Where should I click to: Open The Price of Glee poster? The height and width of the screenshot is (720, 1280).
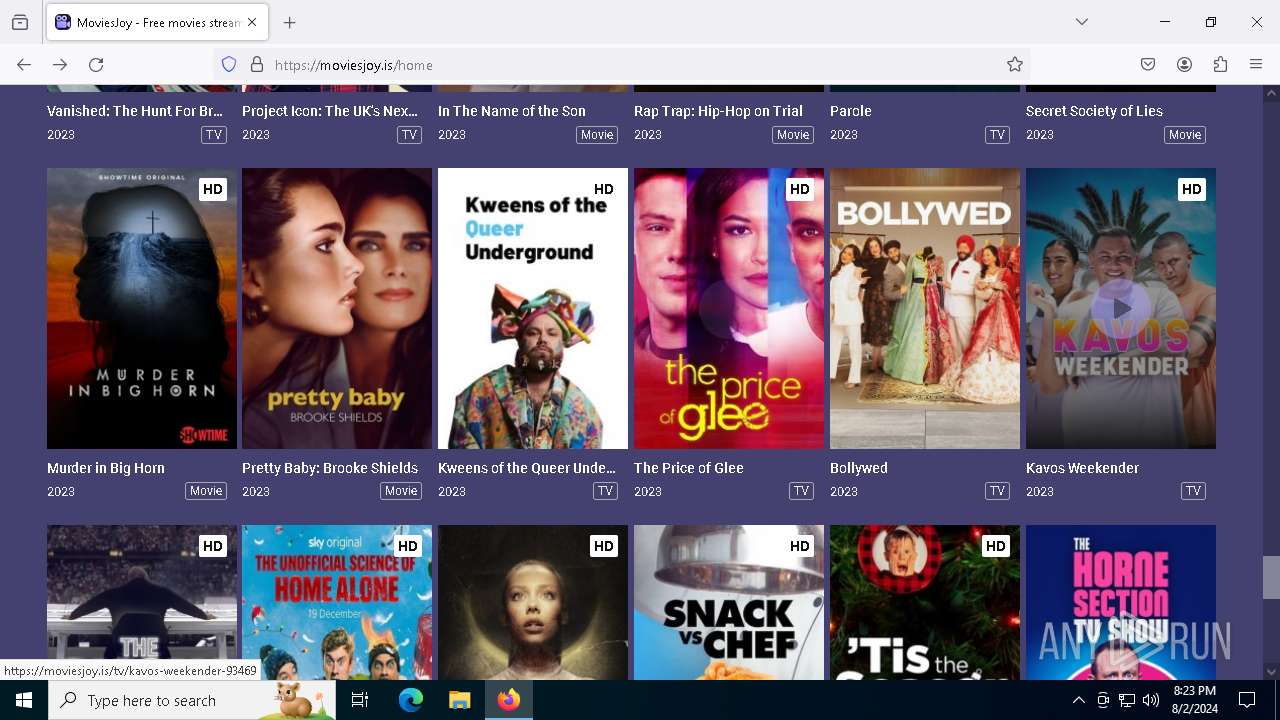(729, 308)
